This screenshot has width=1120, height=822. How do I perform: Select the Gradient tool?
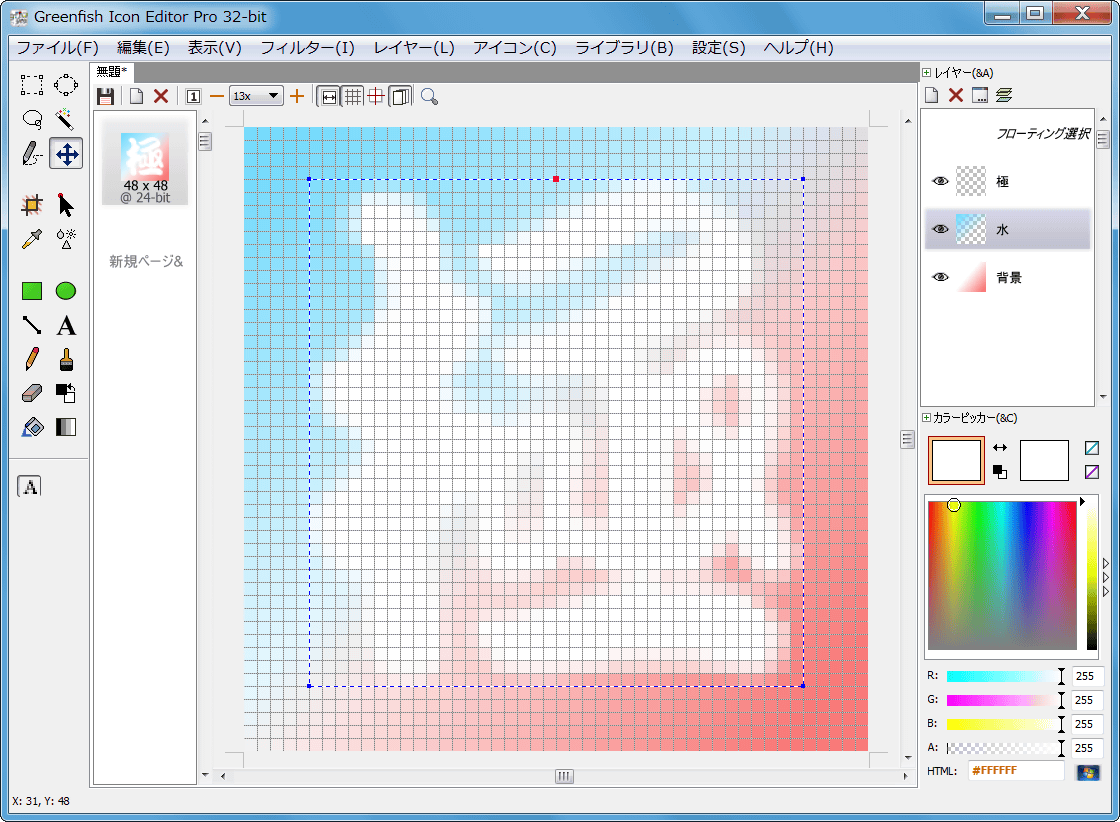click(x=66, y=427)
